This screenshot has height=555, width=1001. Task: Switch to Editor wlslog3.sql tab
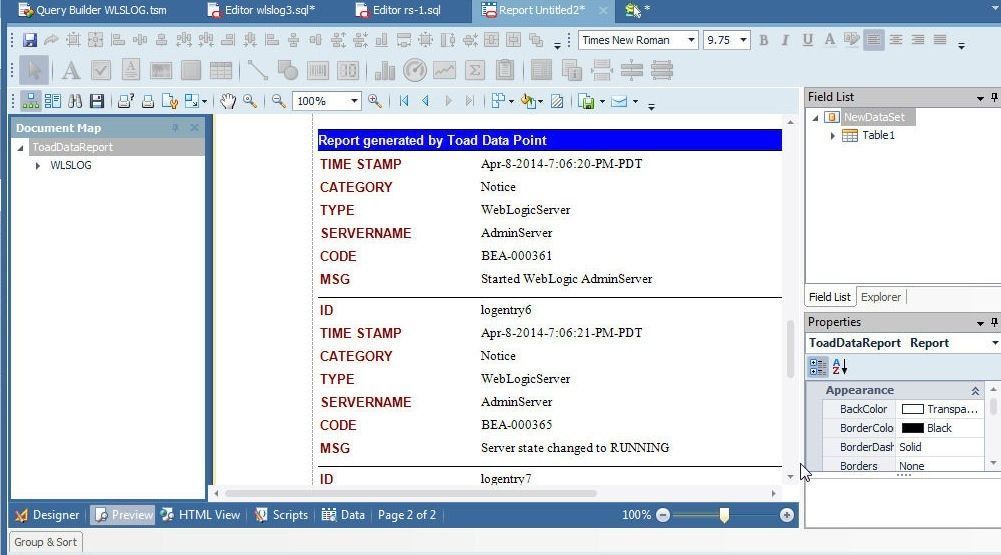(x=262, y=10)
